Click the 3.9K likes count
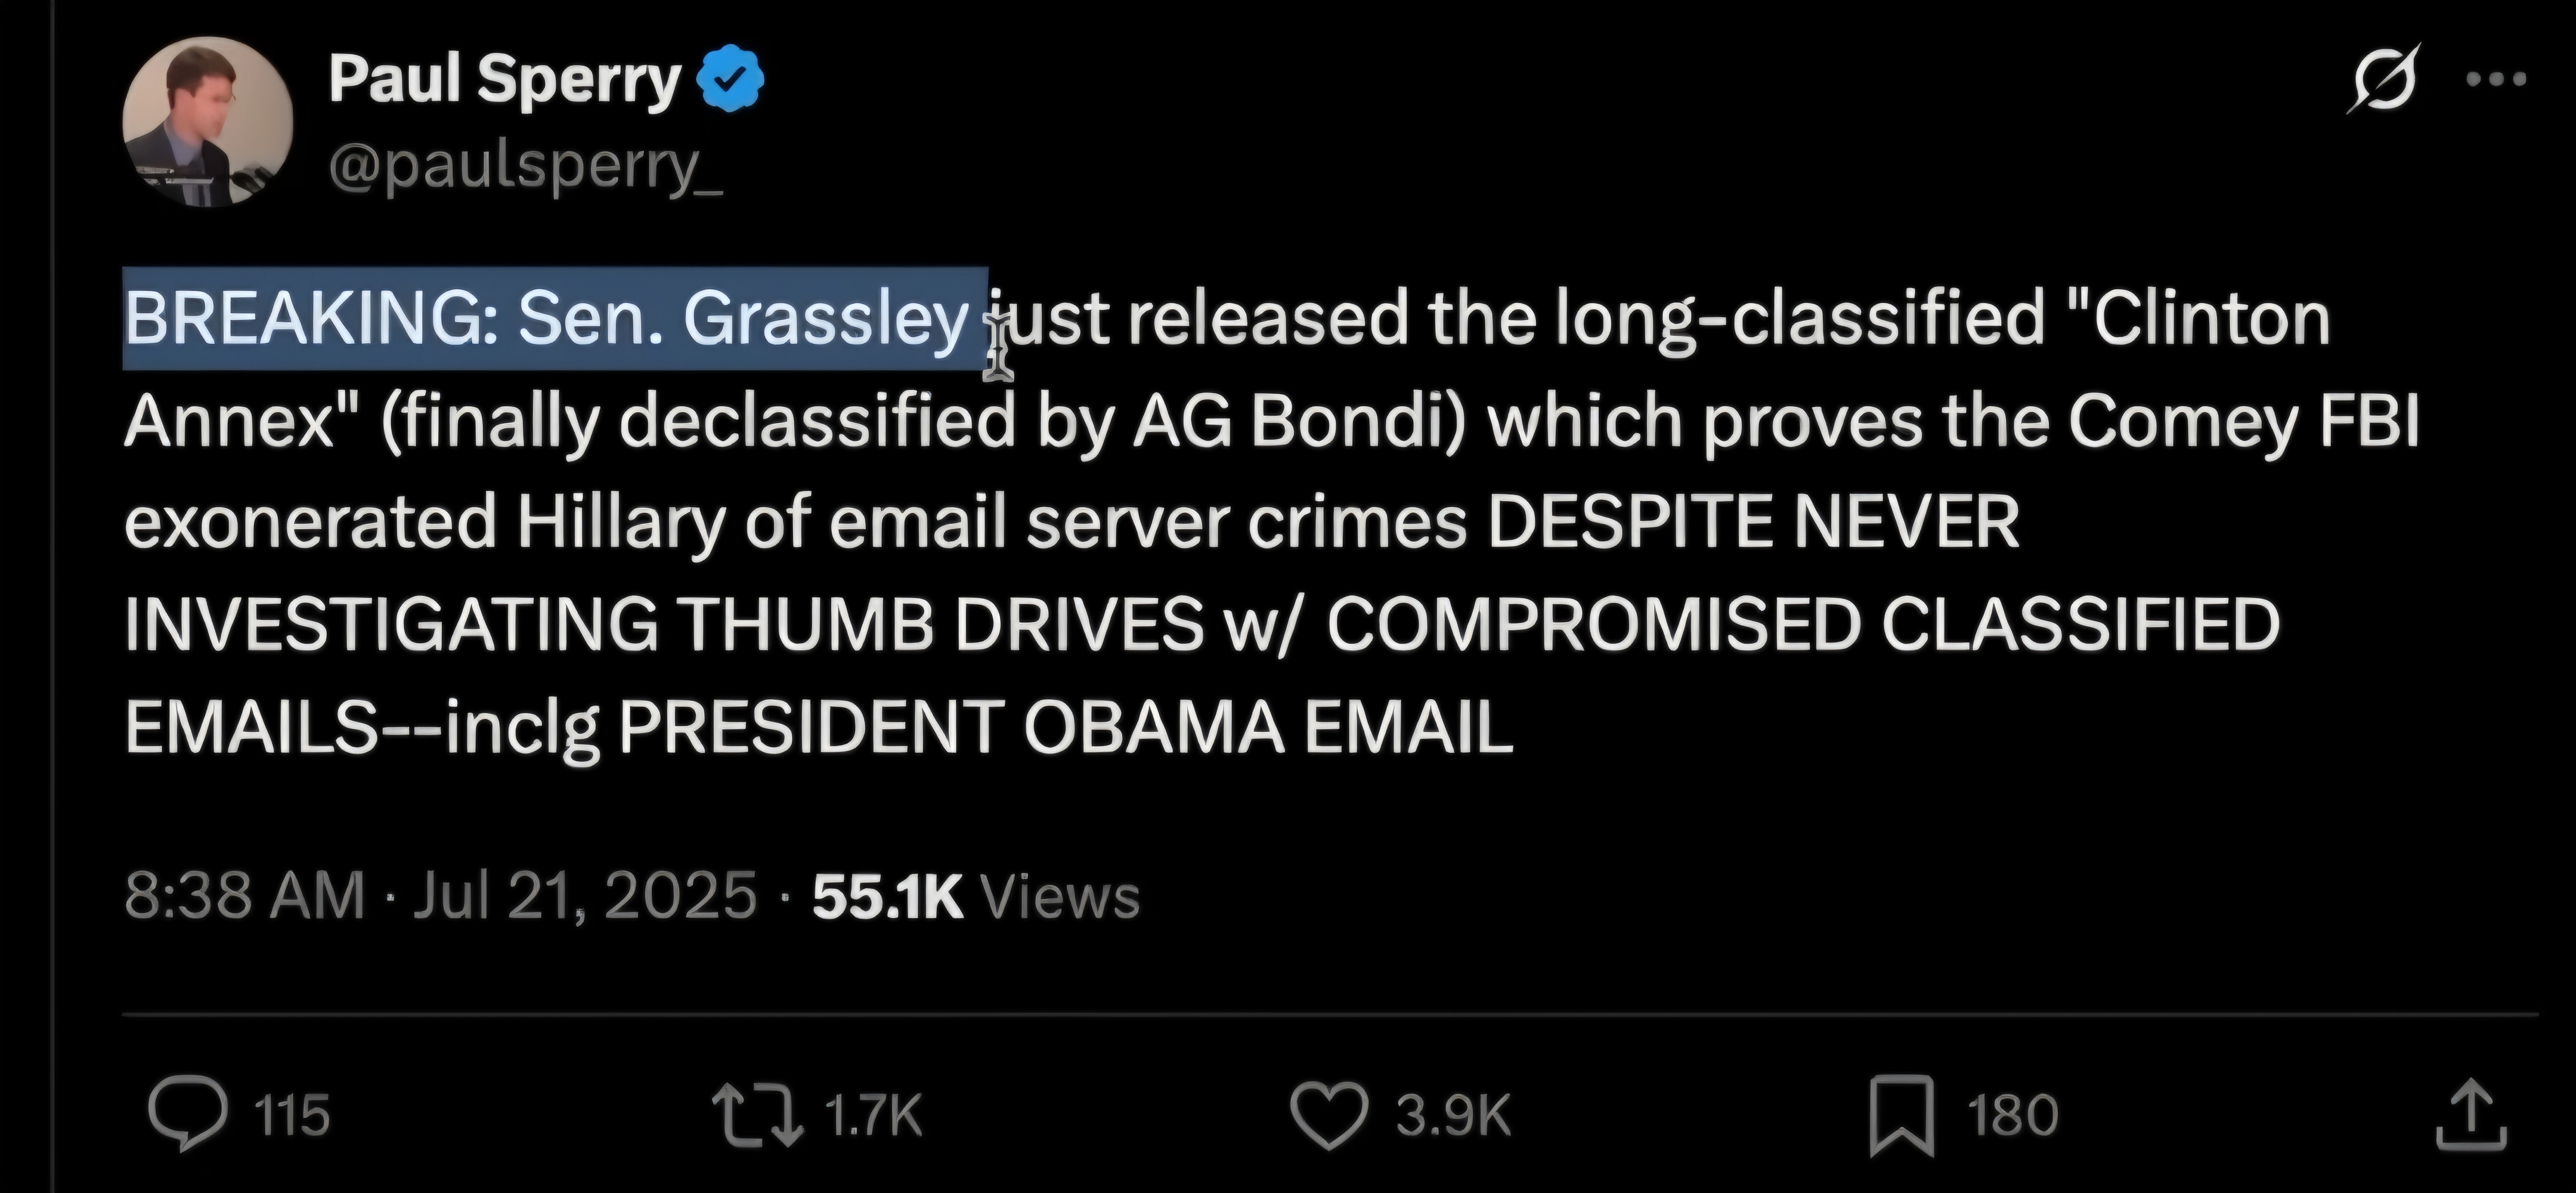The image size is (2576, 1193). [1452, 1115]
